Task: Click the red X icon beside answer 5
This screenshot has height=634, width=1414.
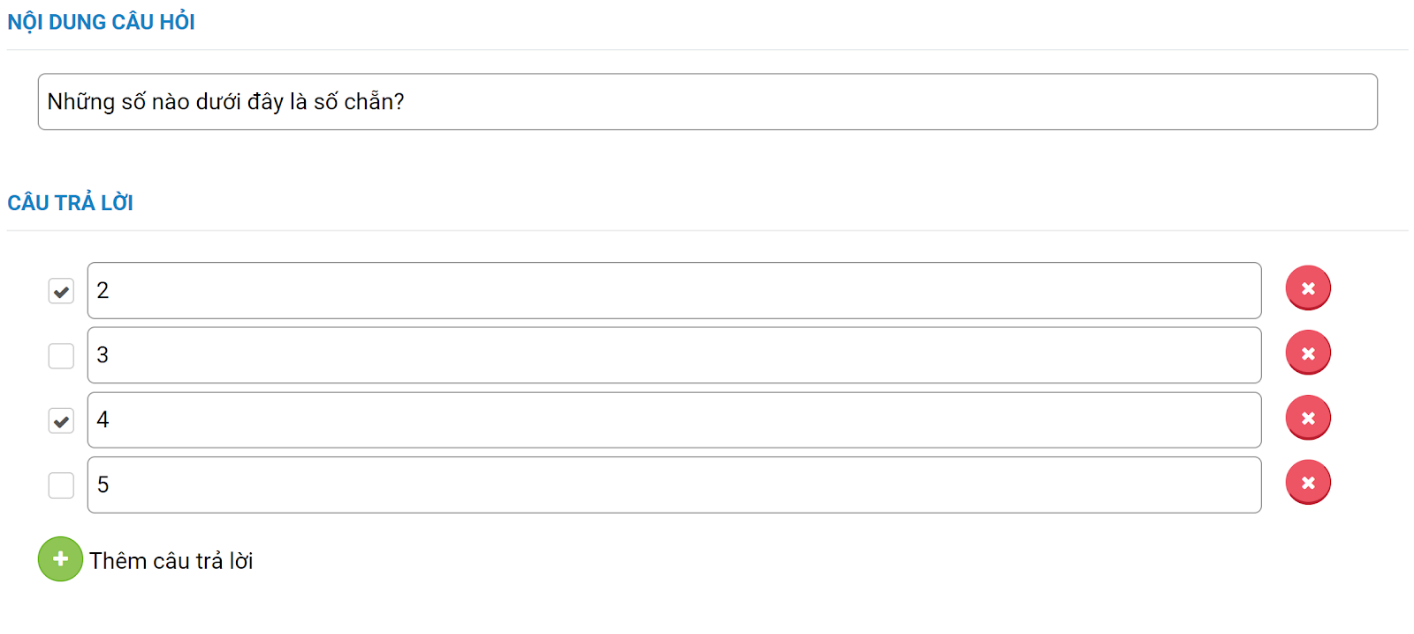Action: tap(1308, 483)
